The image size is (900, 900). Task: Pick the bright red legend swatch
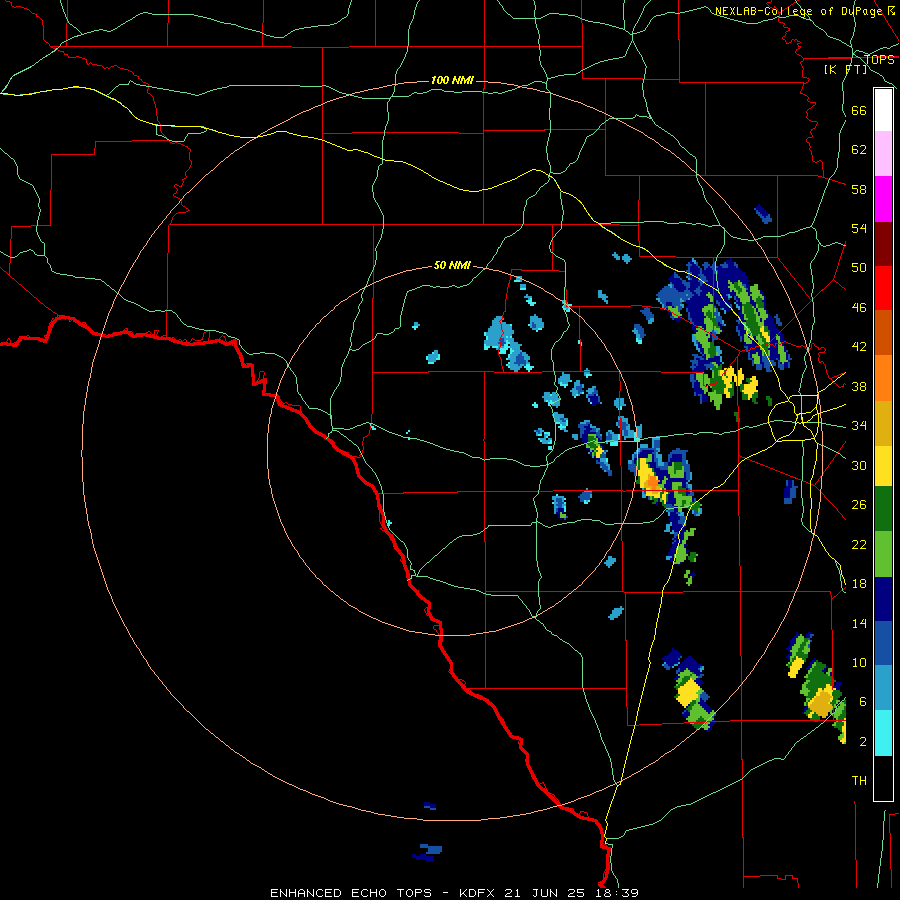pyautogui.click(x=883, y=288)
